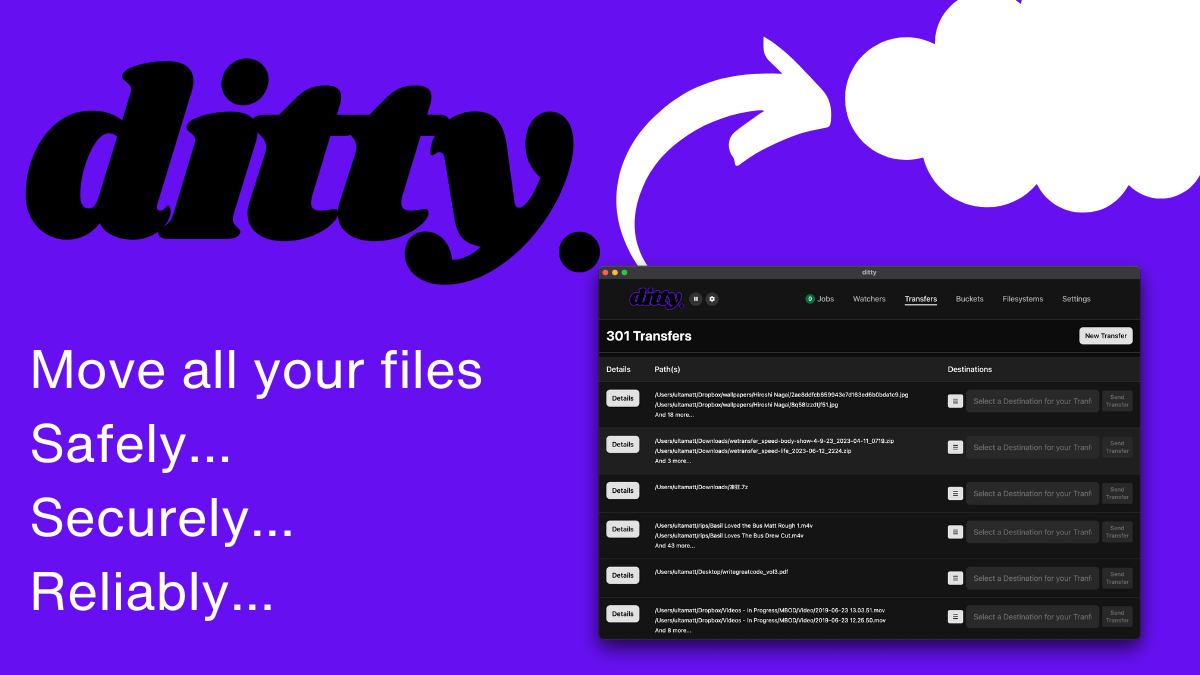Open the row menu icon for the Basil Bus videos transfer
The width and height of the screenshot is (1200, 675).
click(953, 531)
